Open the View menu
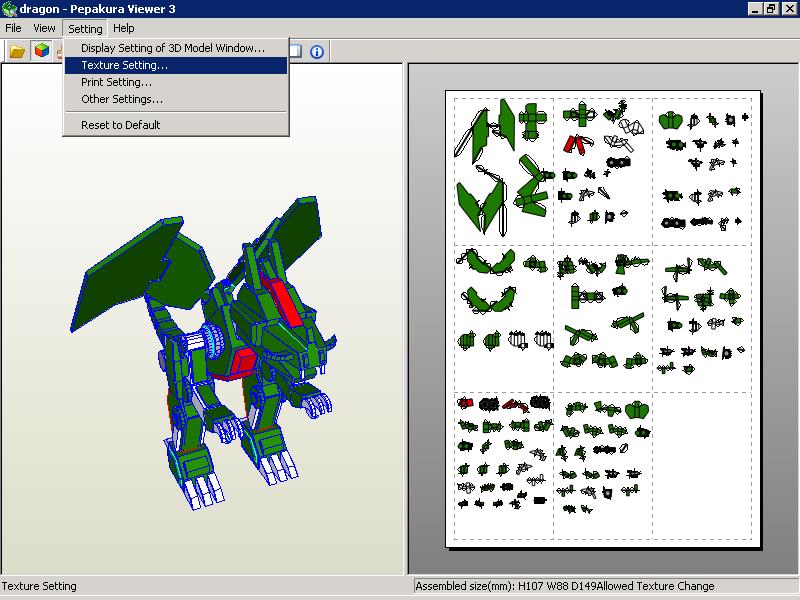Screen dimensions: 800x600 tap(44, 28)
